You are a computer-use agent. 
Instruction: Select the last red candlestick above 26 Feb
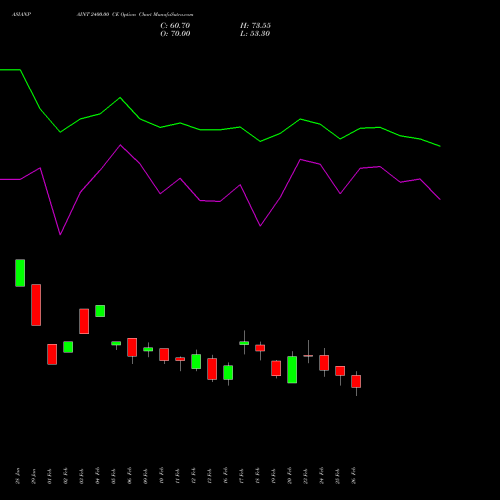(356, 381)
